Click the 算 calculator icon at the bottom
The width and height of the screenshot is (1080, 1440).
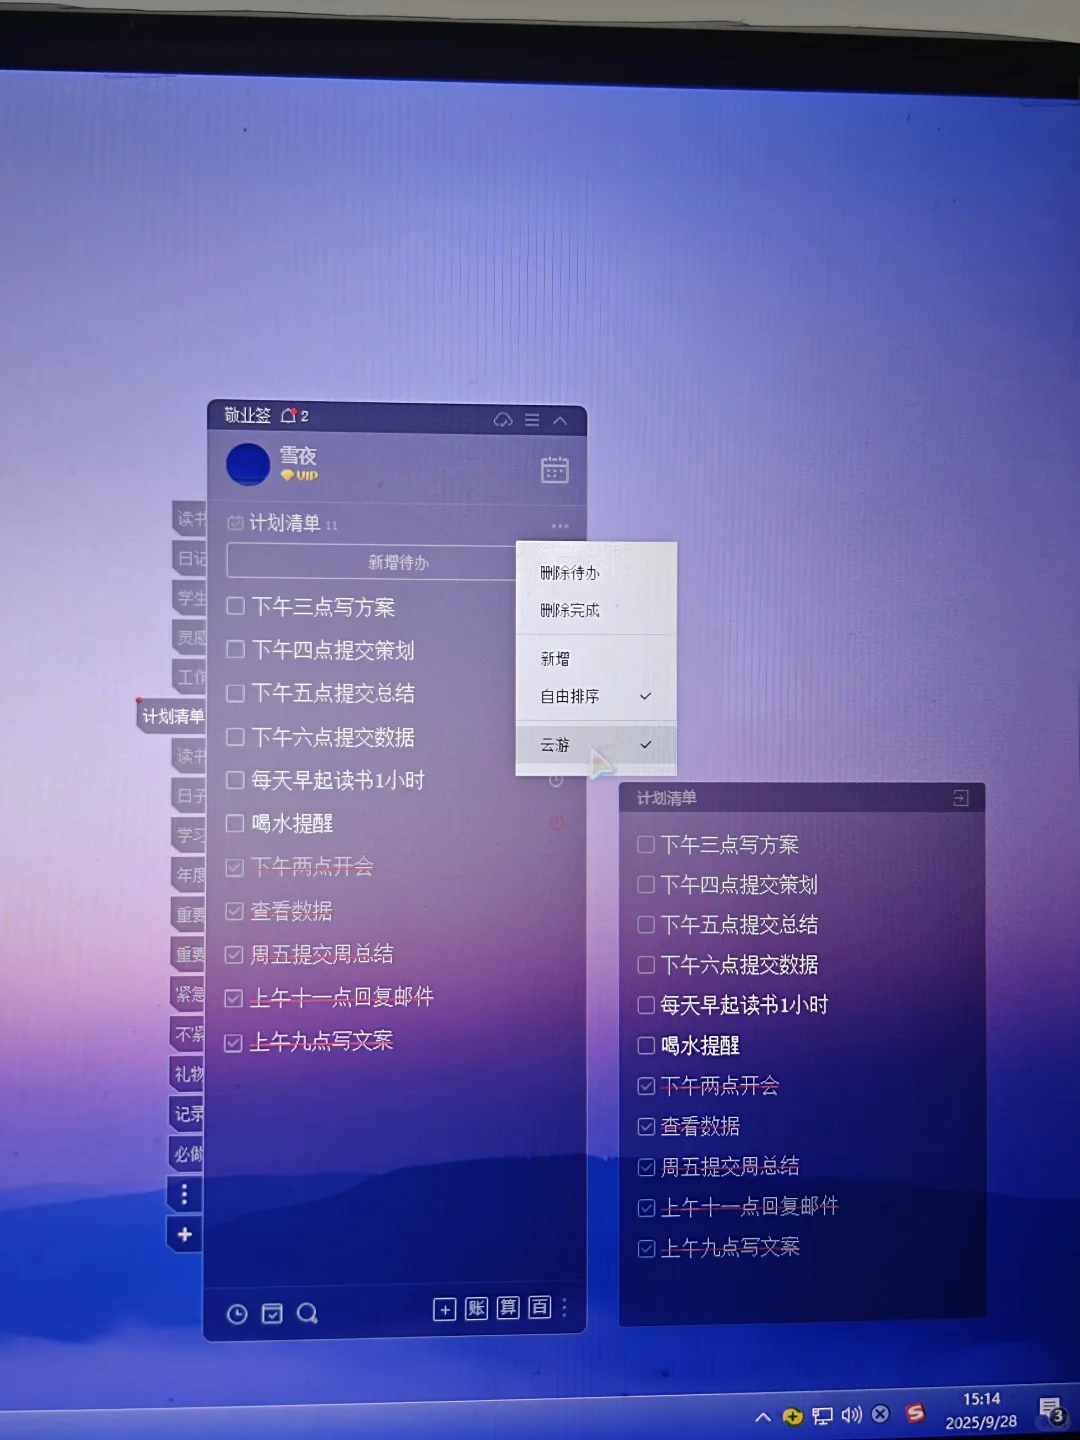(506, 1308)
